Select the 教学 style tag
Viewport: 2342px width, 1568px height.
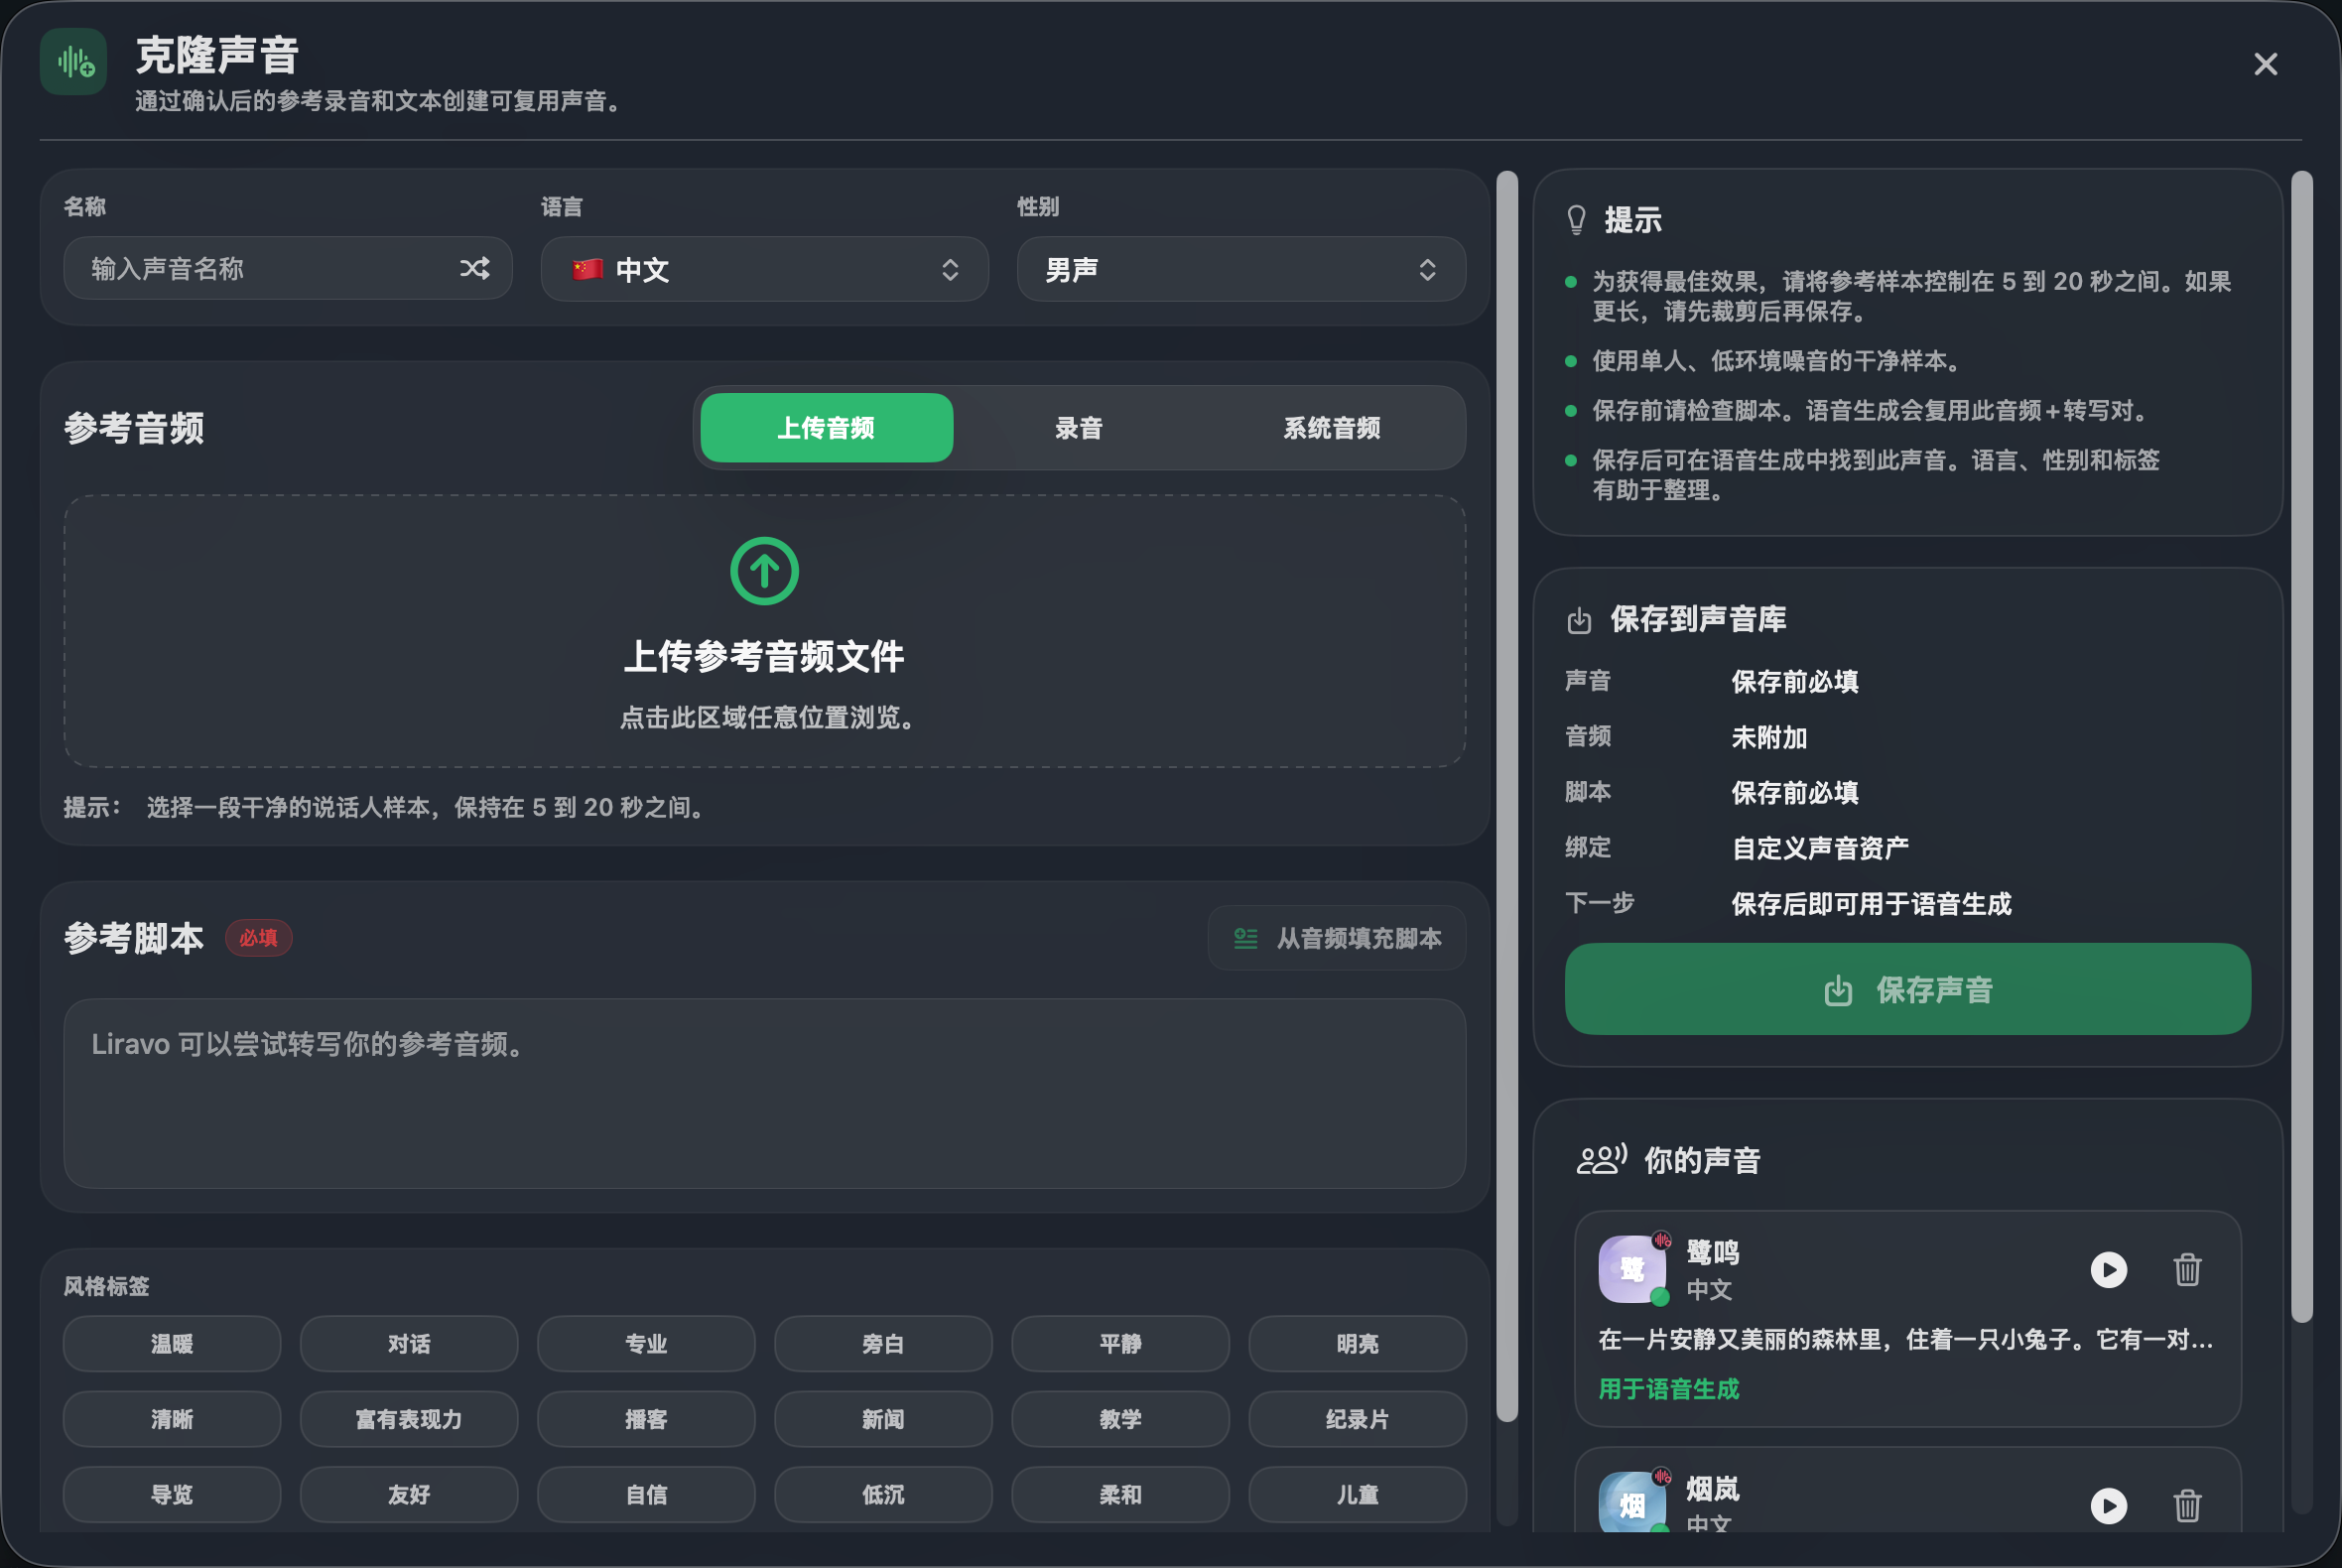point(1120,1419)
